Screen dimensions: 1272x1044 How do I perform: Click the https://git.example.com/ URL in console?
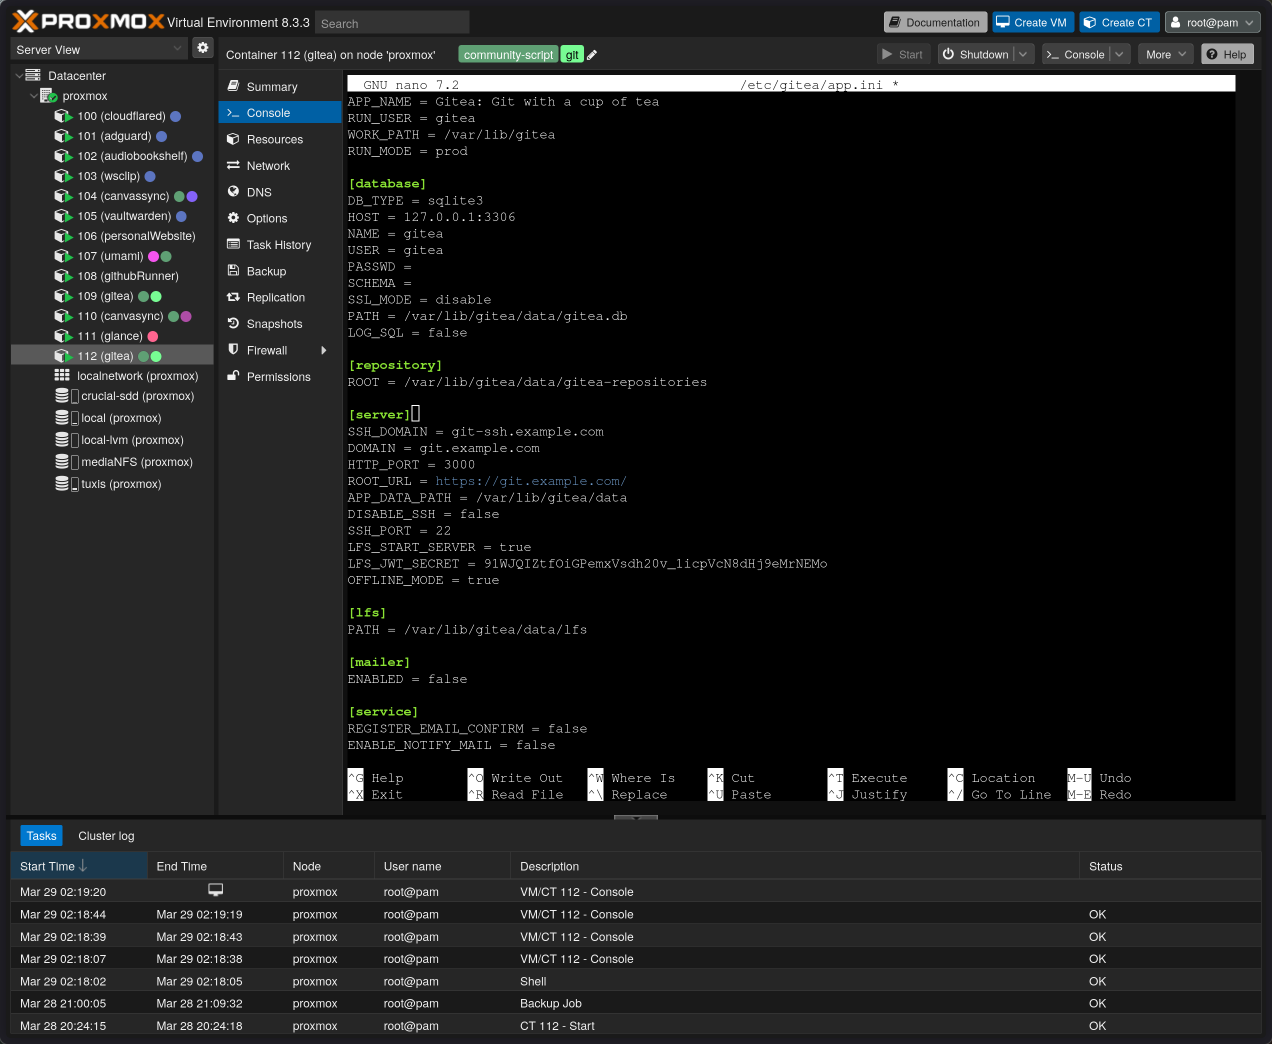(x=531, y=481)
